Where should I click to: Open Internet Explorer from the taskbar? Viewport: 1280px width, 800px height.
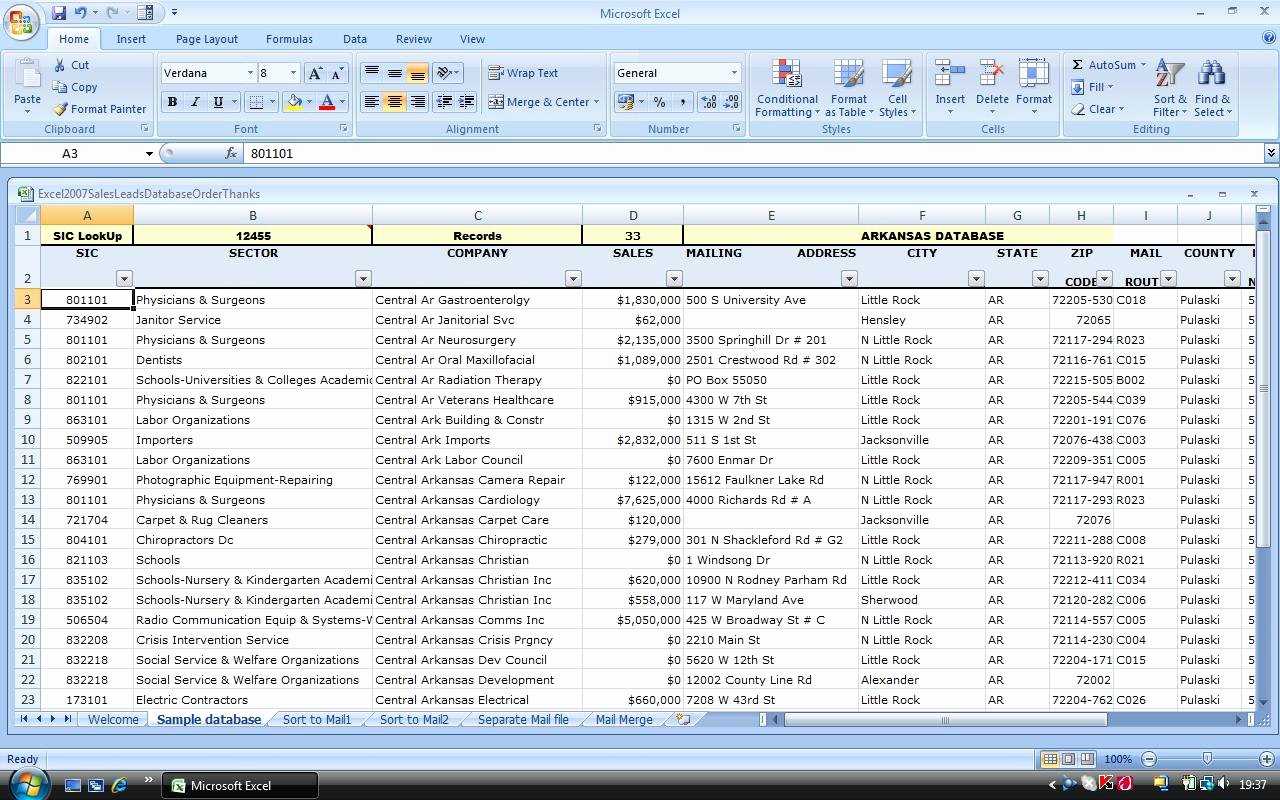pos(119,785)
